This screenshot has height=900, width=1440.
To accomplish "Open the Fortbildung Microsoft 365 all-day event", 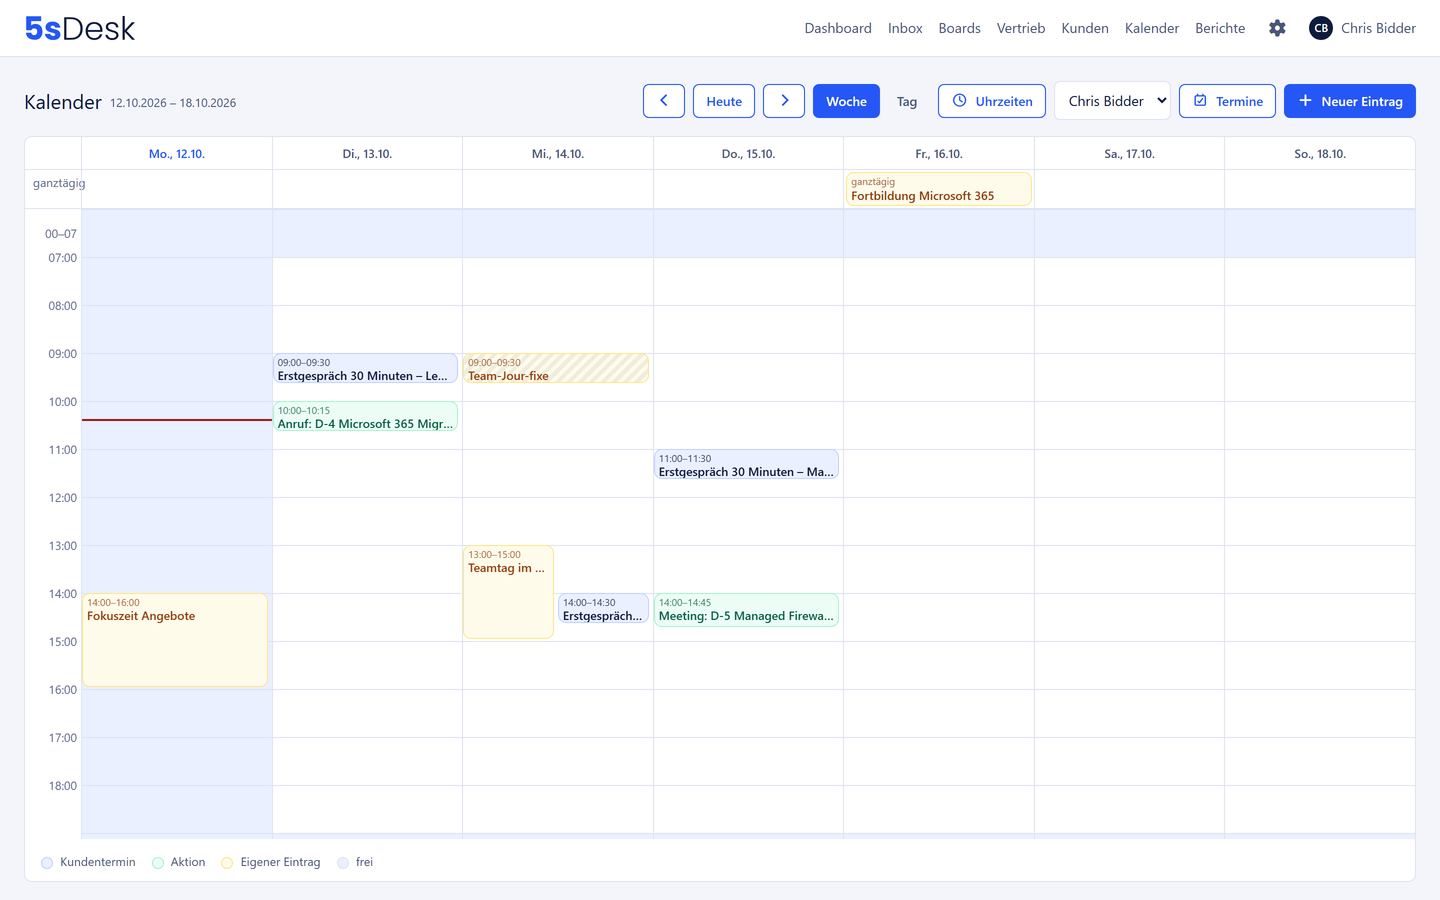I will click(938, 189).
